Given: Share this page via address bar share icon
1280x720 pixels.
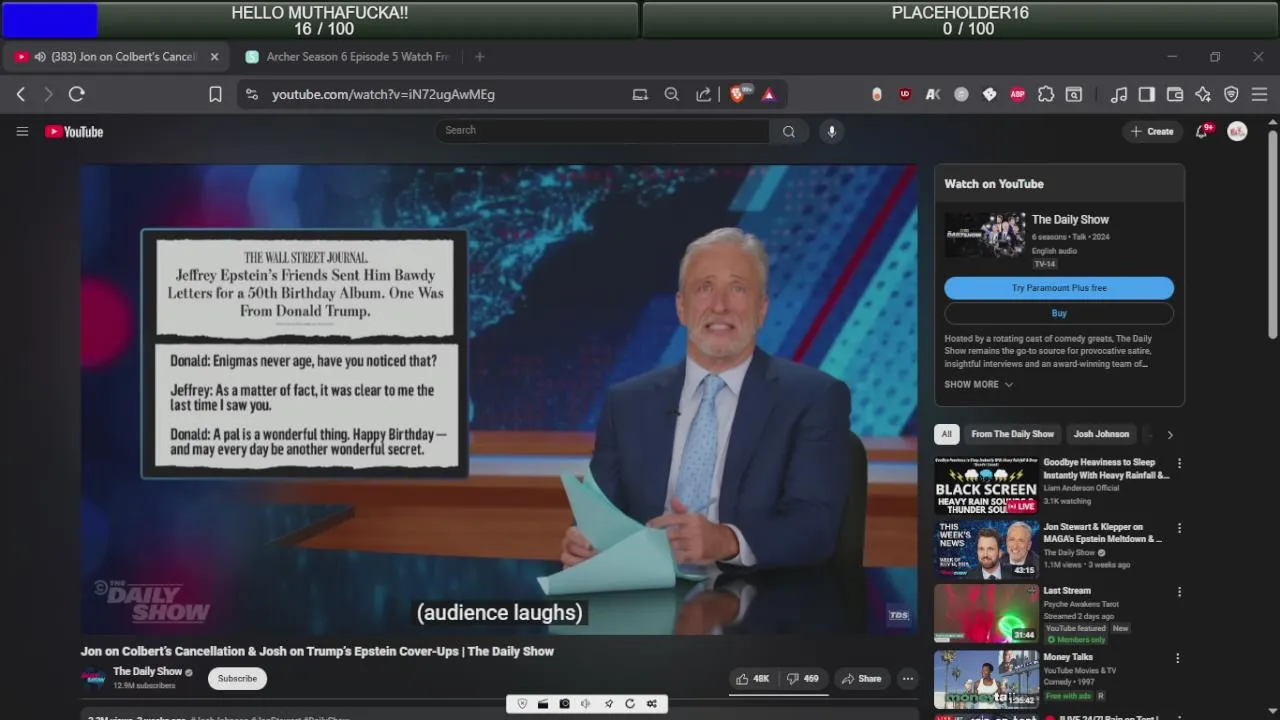Looking at the screenshot, I should 704,94.
